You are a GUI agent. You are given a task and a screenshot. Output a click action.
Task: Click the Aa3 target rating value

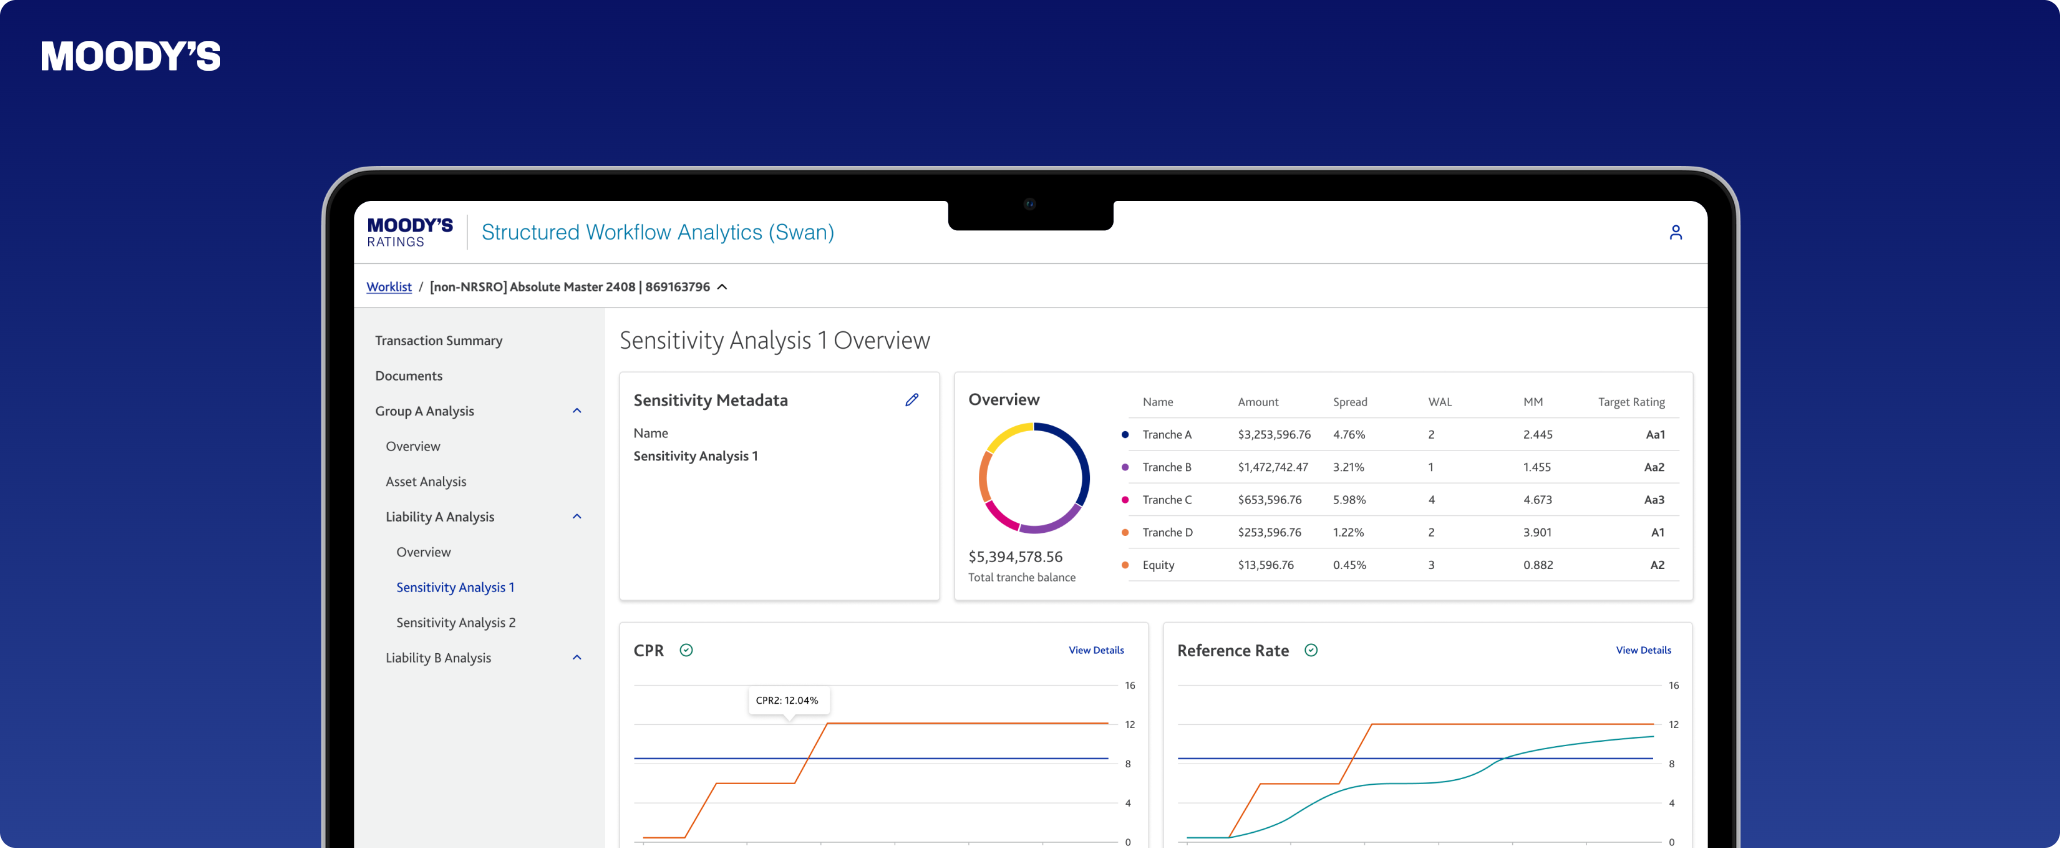pos(1655,500)
